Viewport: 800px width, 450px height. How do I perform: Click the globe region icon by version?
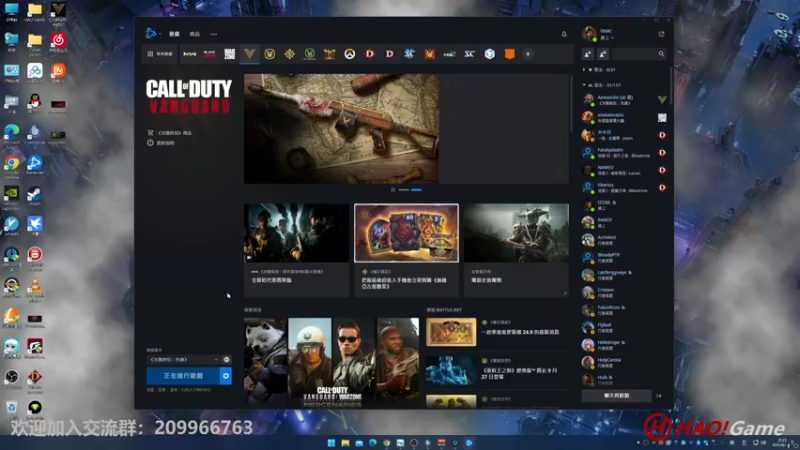coord(227,360)
